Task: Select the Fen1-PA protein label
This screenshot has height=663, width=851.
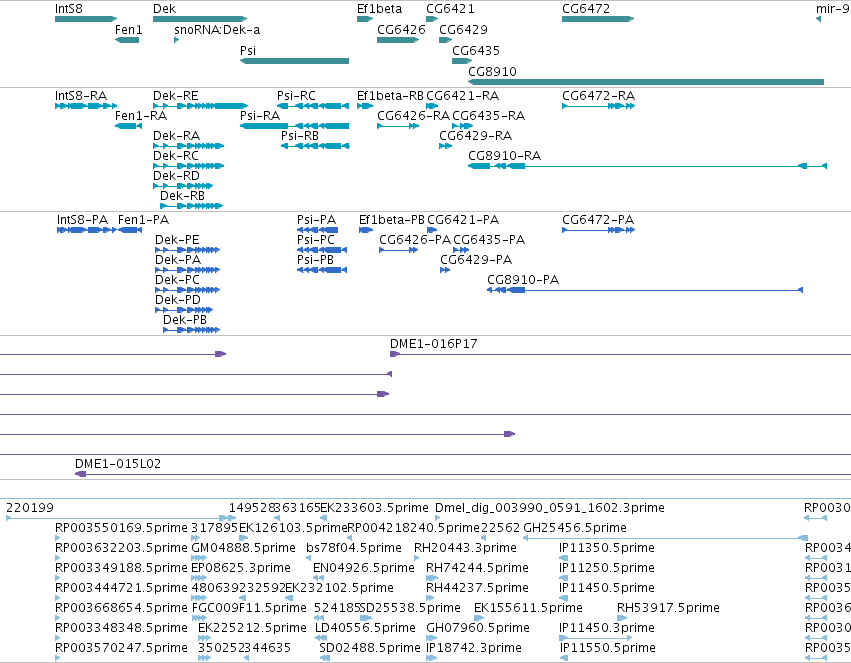Action: (x=143, y=220)
